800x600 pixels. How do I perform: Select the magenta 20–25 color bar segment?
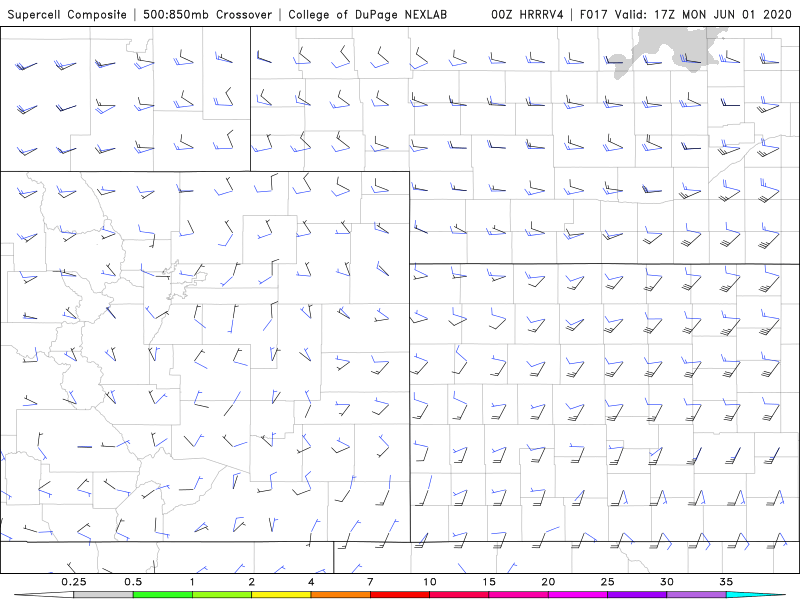coord(578,595)
